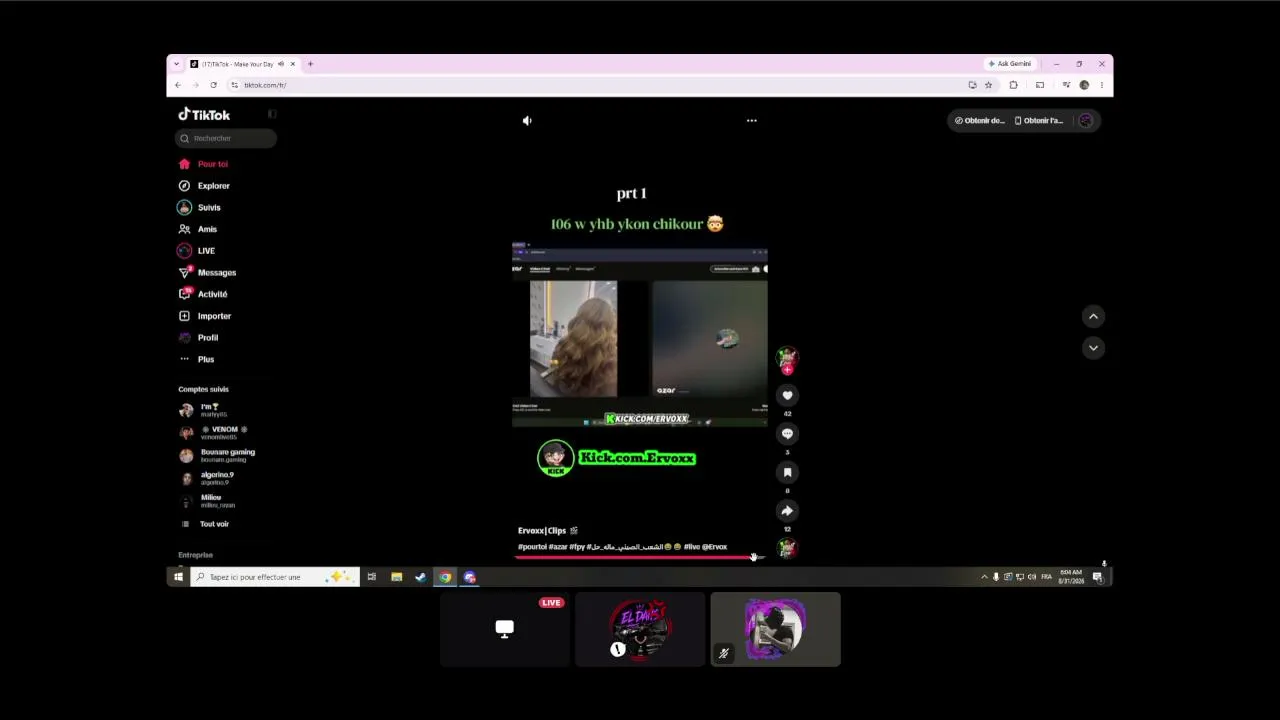The height and width of the screenshot is (720, 1280).
Task: Click the Obtenir l'application button
Action: [1039, 121]
